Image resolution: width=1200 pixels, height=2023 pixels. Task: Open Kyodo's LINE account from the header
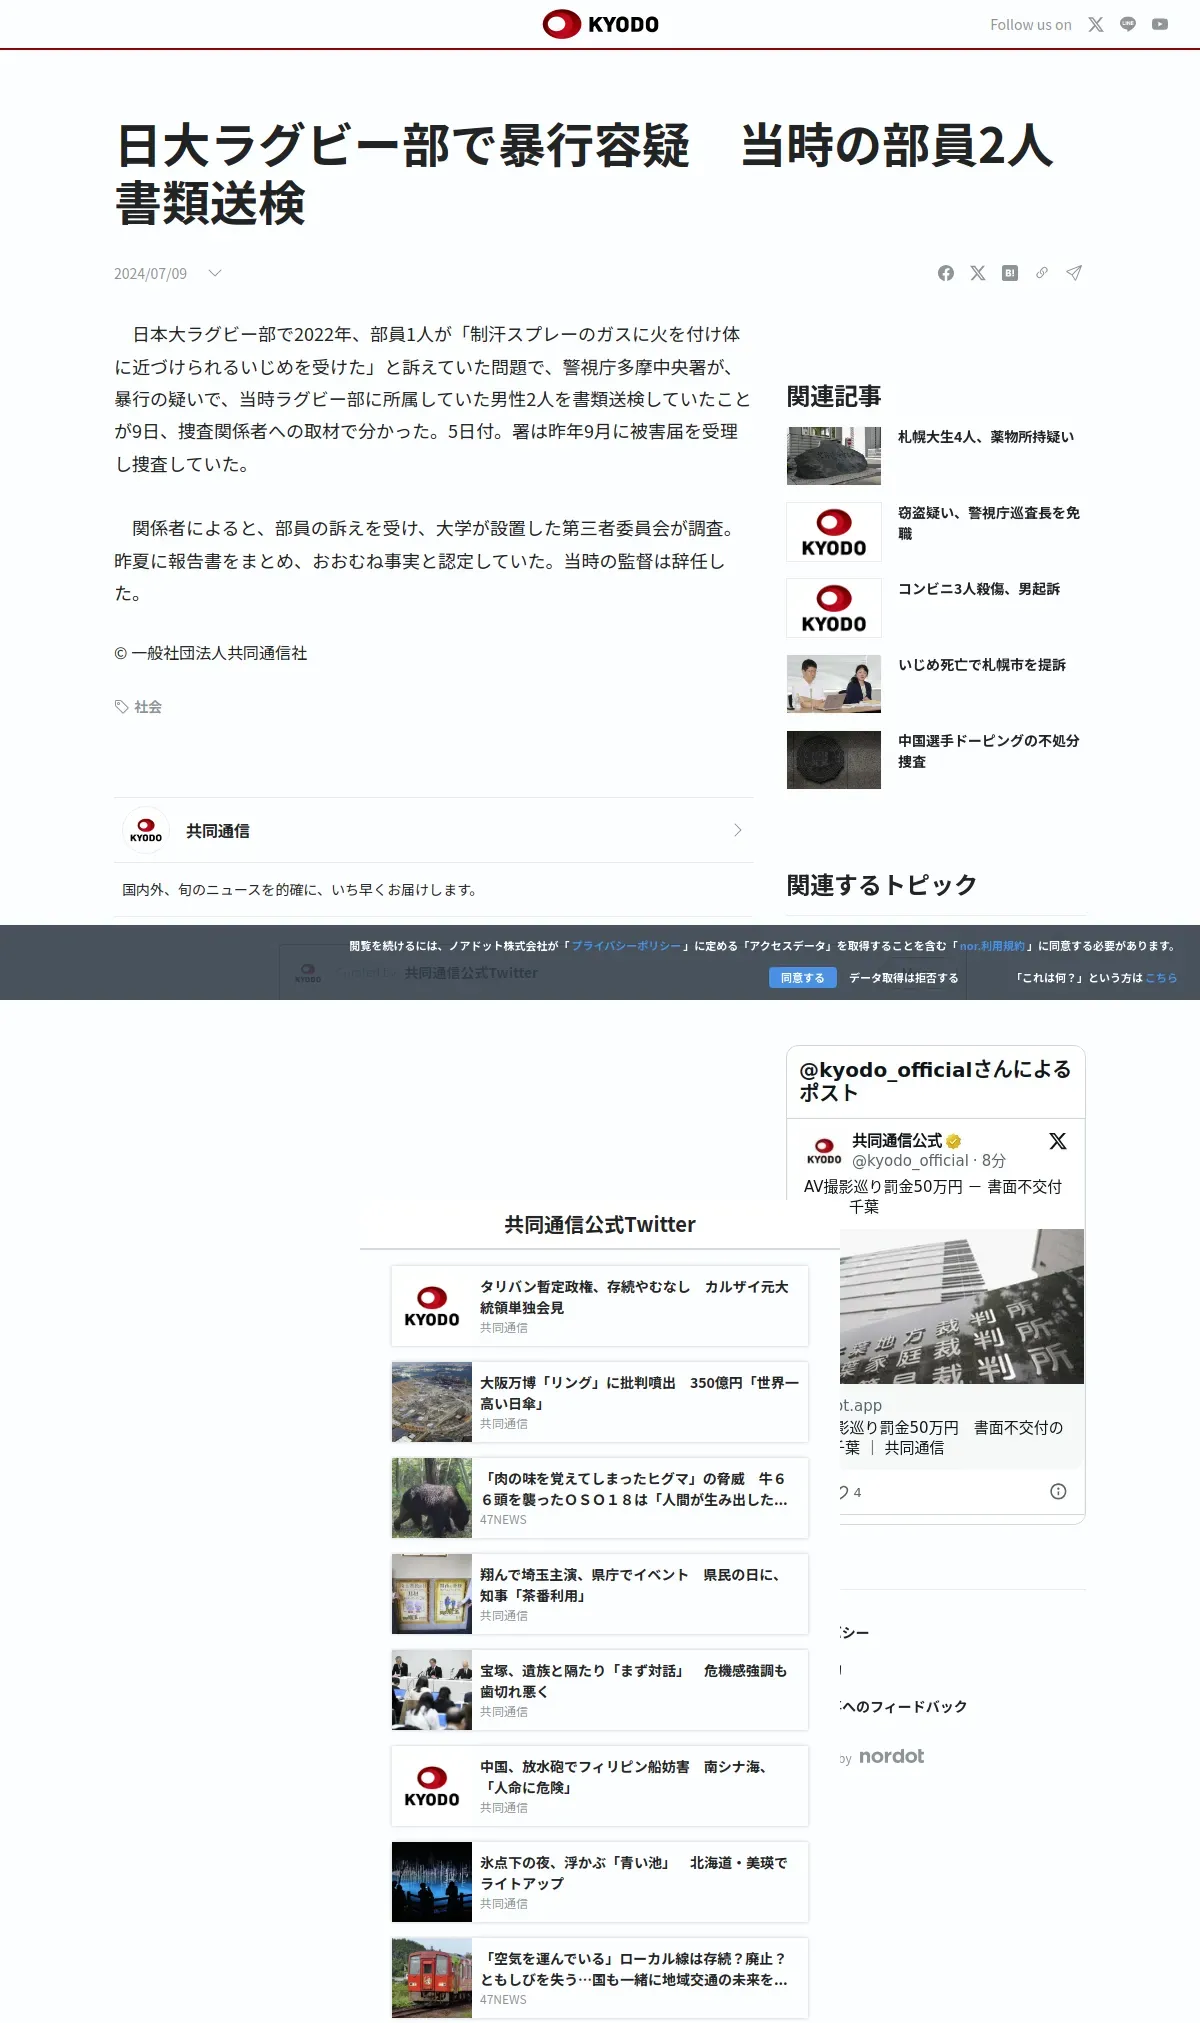click(x=1128, y=25)
